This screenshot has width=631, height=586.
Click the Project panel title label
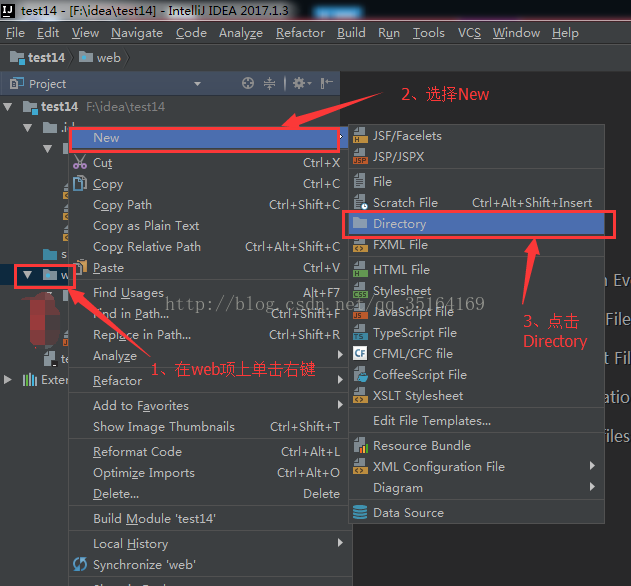[x=47, y=84]
